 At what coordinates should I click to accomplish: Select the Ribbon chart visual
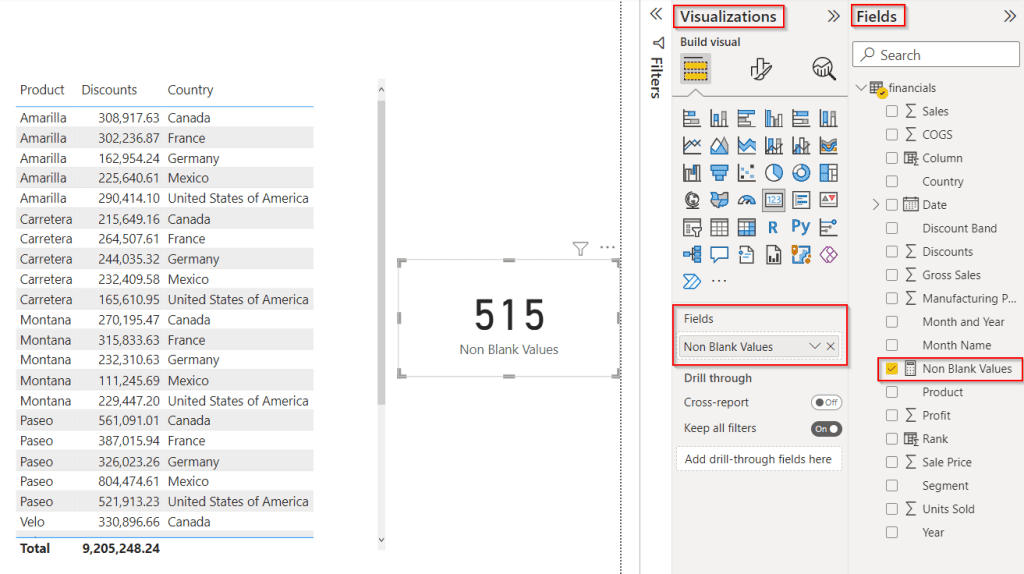point(829,146)
